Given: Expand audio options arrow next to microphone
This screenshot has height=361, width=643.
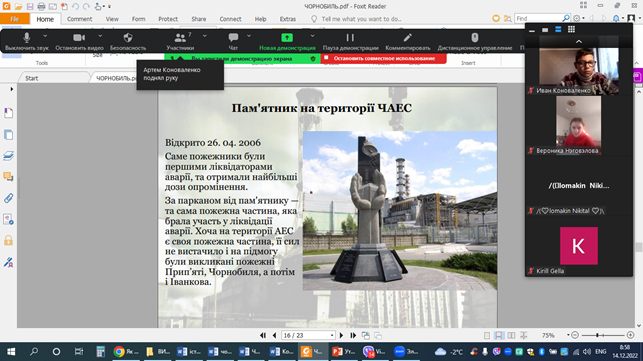Looking at the screenshot, I should [x=45, y=36].
